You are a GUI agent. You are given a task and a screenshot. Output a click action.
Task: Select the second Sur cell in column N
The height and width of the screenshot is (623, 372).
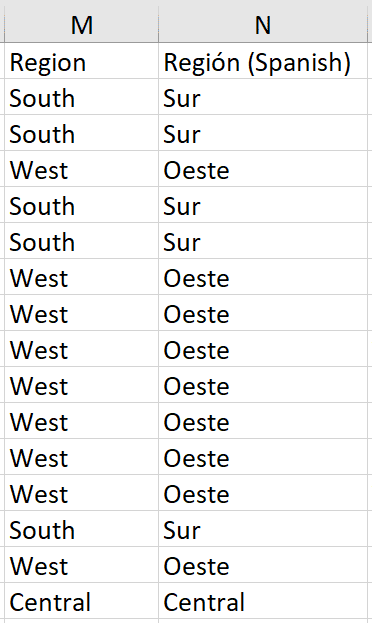tap(263, 133)
